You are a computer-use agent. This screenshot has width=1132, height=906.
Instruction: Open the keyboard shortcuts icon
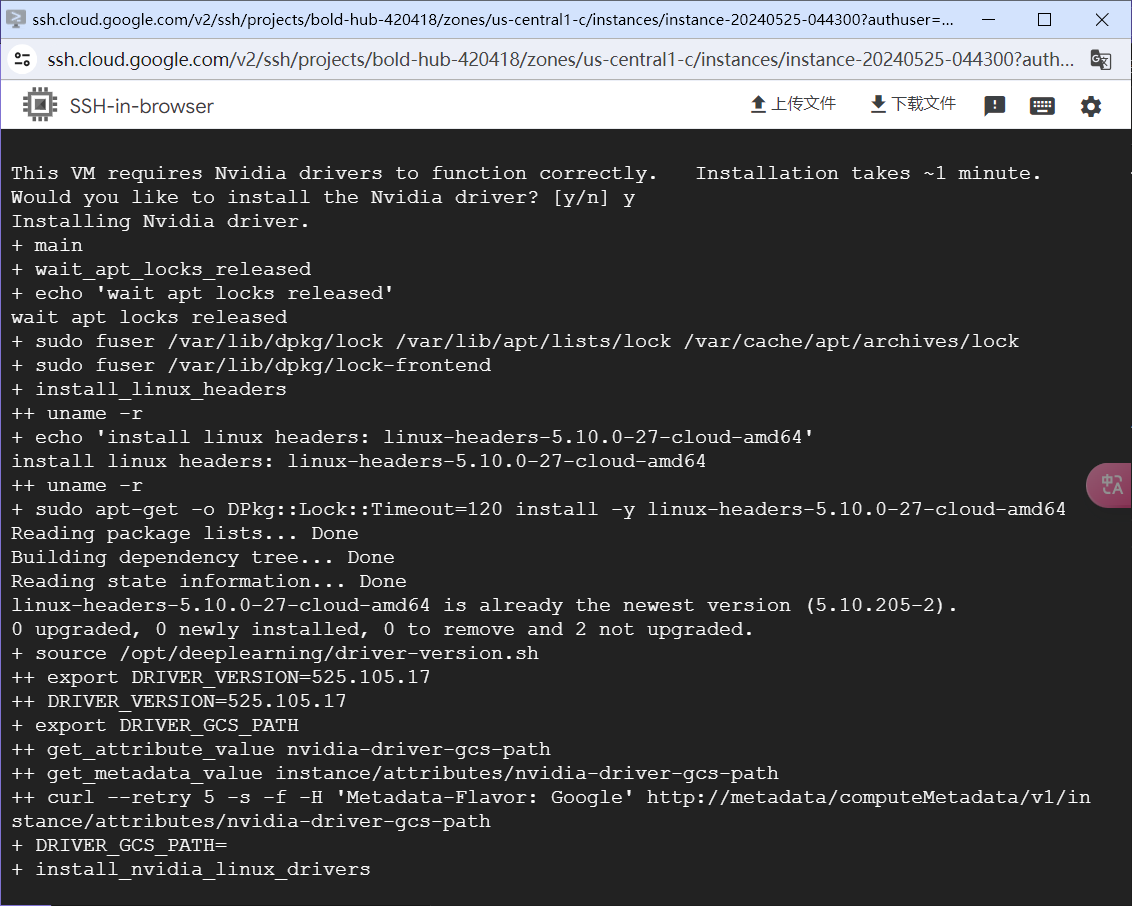pos(1042,106)
